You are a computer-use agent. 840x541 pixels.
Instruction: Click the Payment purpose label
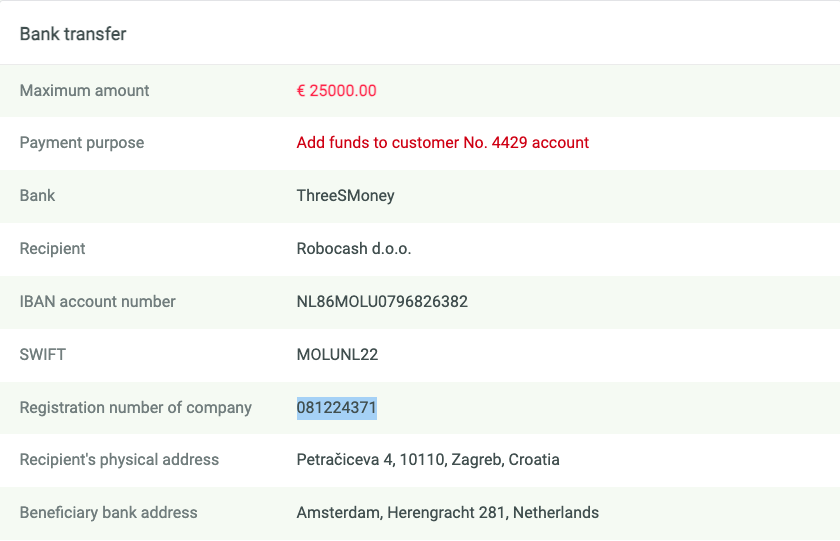coord(81,143)
